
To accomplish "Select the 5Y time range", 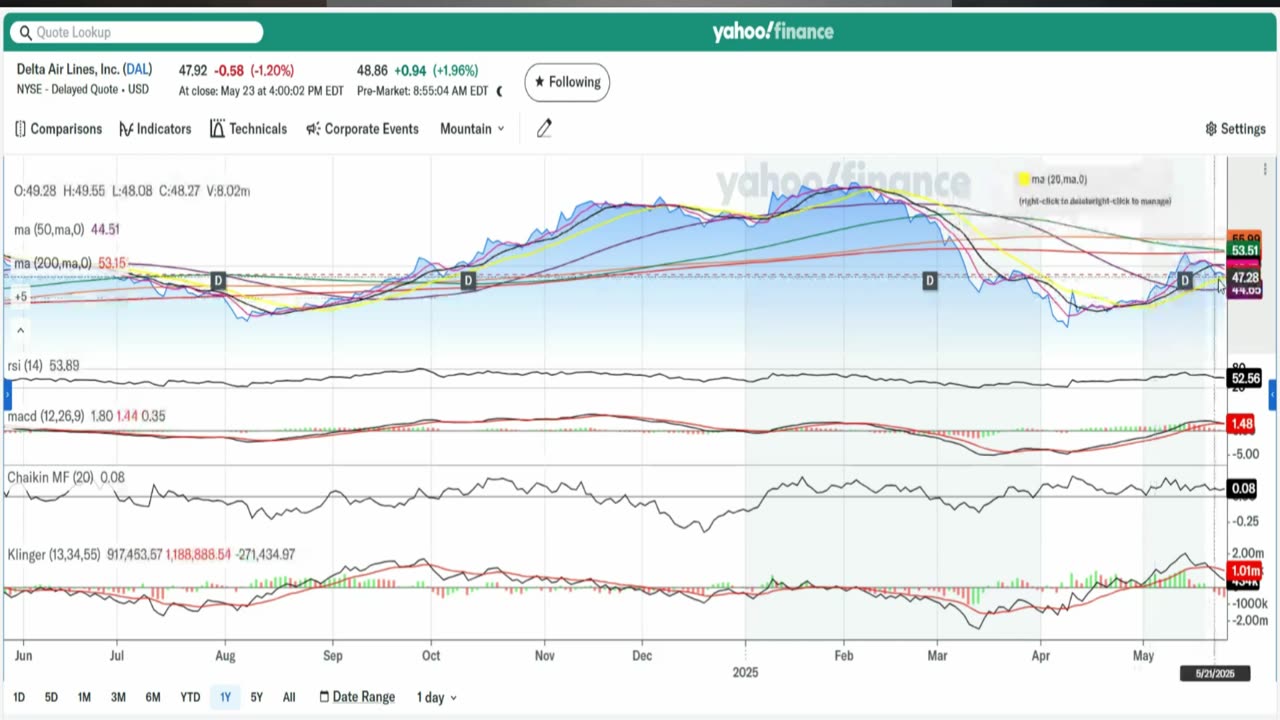I will click(257, 697).
